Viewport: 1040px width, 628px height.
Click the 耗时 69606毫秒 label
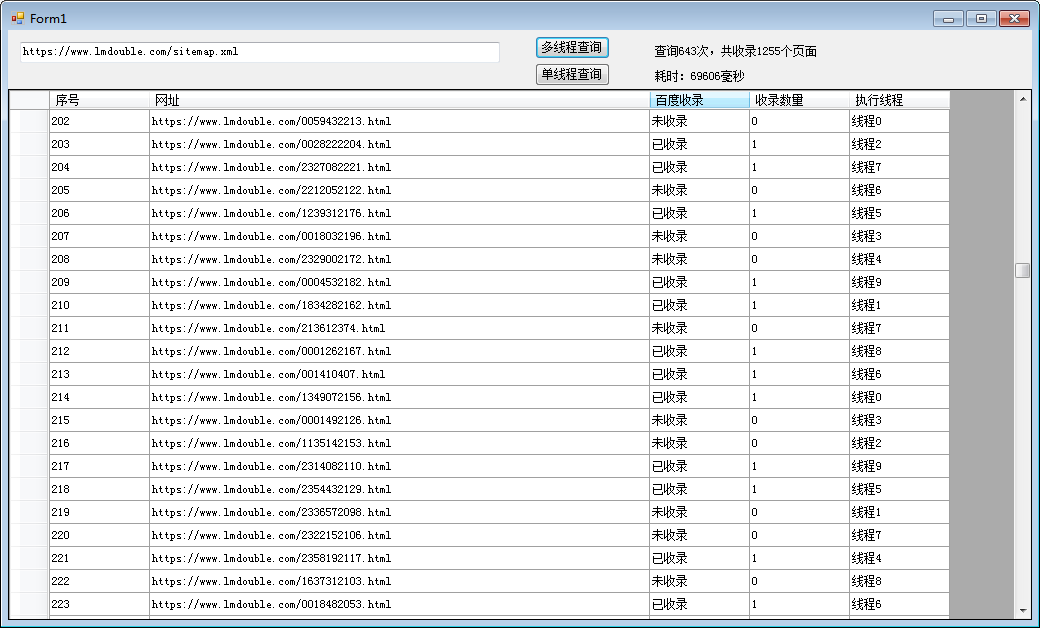[x=699, y=76]
